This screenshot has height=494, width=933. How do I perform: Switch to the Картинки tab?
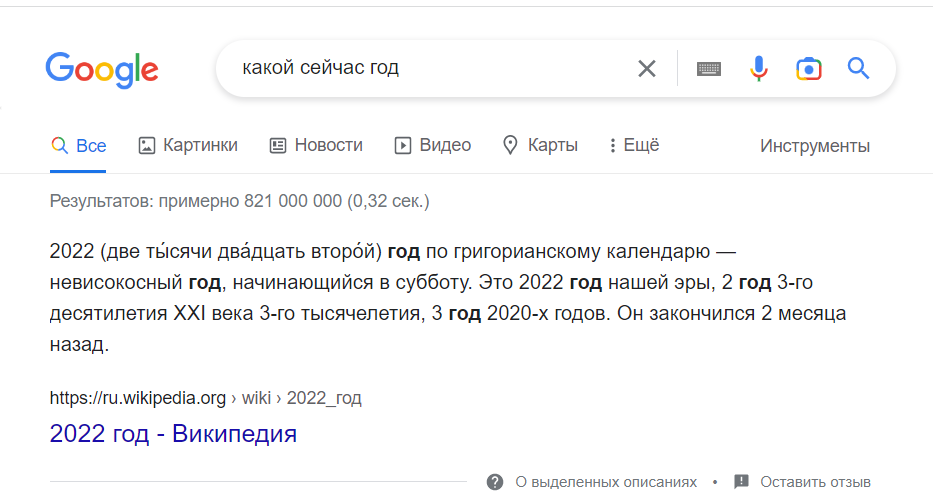pos(188,145)
